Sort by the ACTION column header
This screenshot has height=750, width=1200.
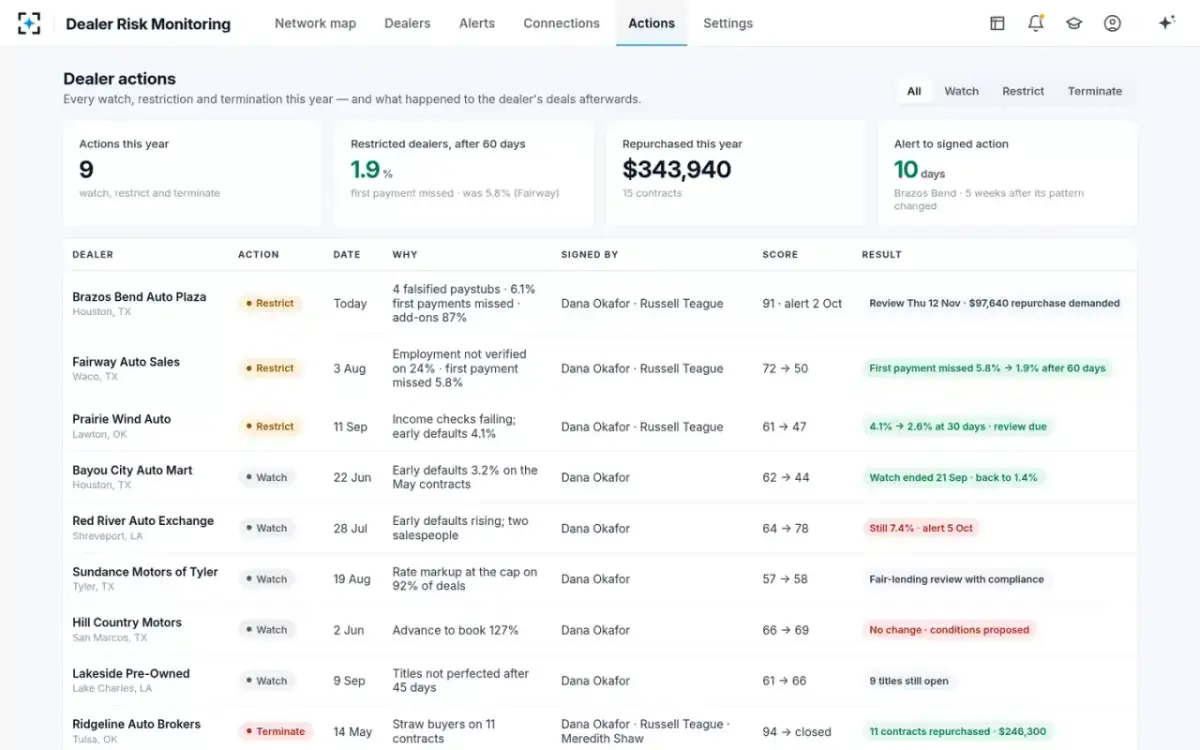[258, 255]
